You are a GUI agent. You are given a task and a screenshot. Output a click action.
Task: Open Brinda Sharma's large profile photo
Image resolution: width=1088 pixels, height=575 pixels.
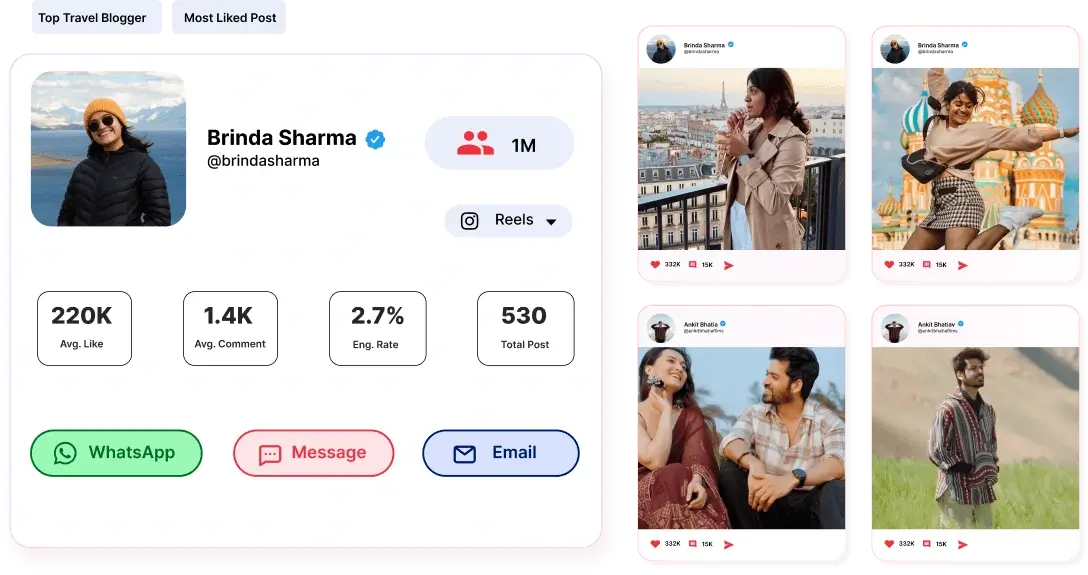pos(108,148)
